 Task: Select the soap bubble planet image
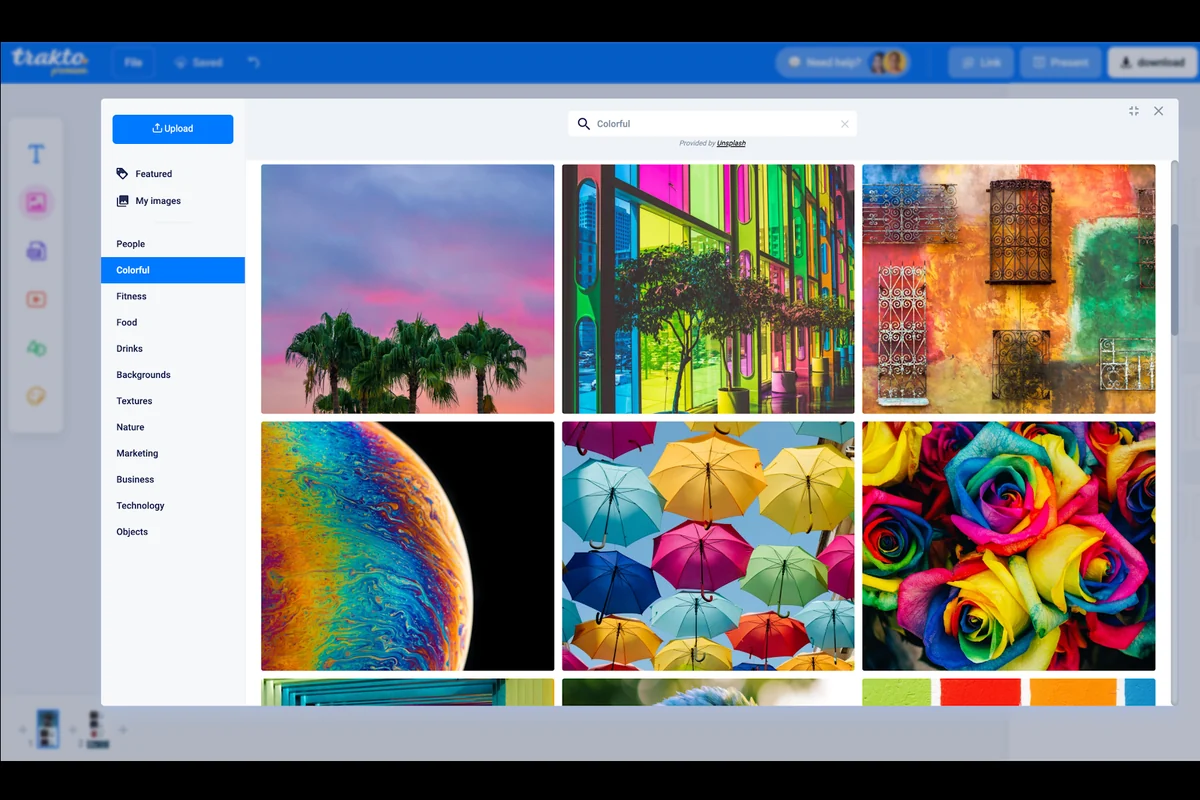pos(407,546)
